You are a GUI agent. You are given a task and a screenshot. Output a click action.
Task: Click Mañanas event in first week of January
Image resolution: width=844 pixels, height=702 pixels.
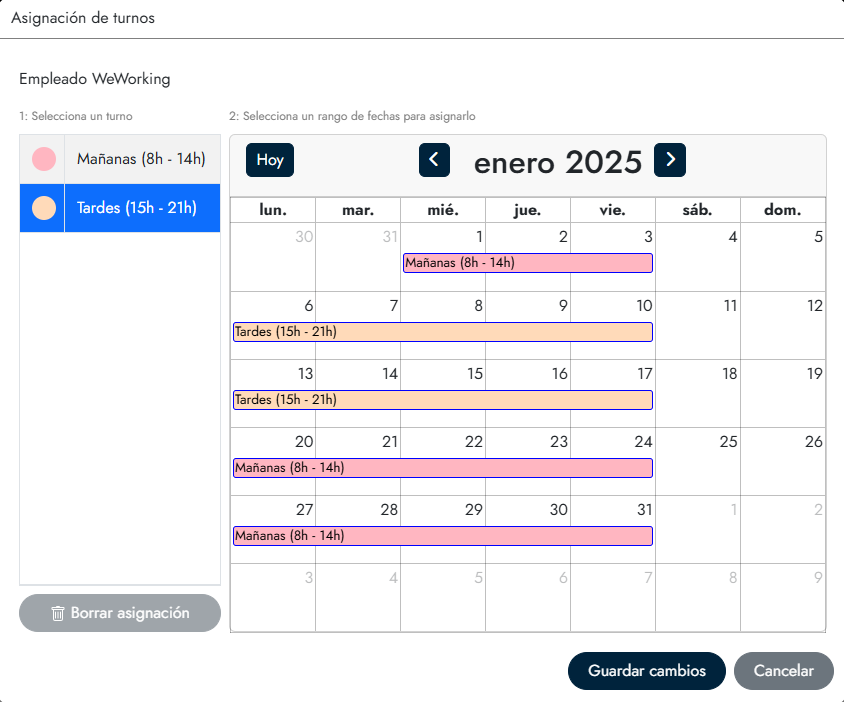click(x=528, y=263)
